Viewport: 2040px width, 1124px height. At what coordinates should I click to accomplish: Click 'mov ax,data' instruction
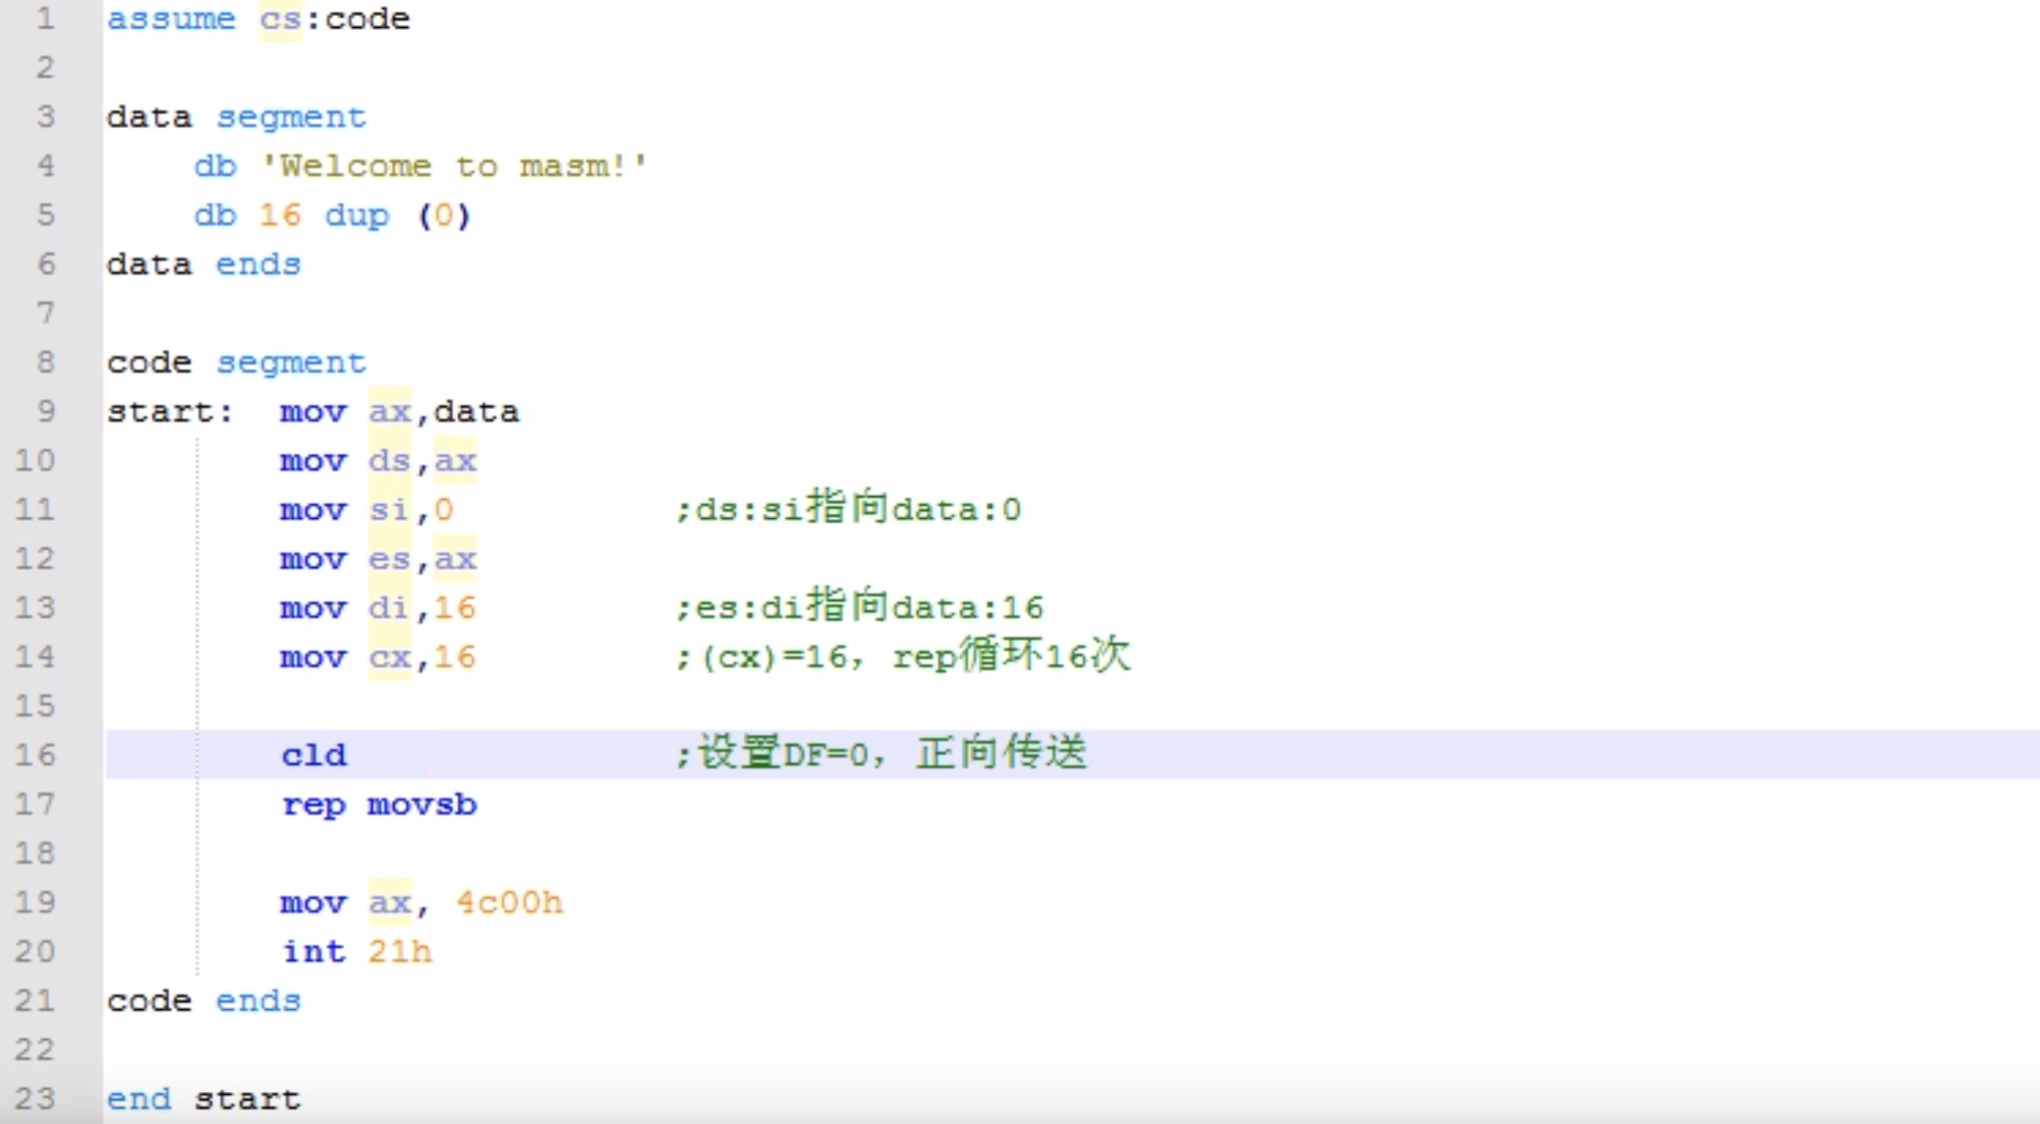pyautogui.click(x=399, y=412)
